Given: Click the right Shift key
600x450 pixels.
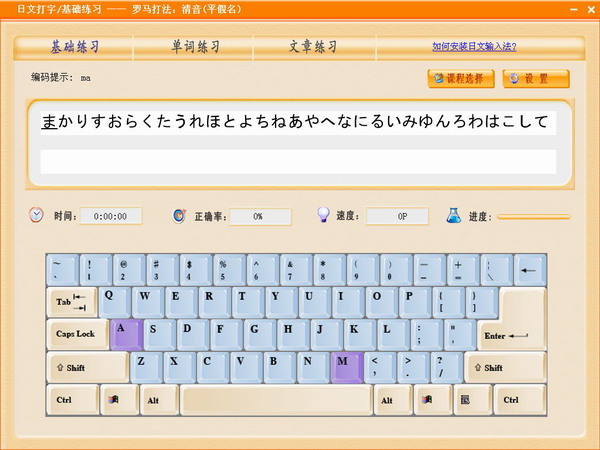Looking at the screenshot, I should tap(505, 368).
